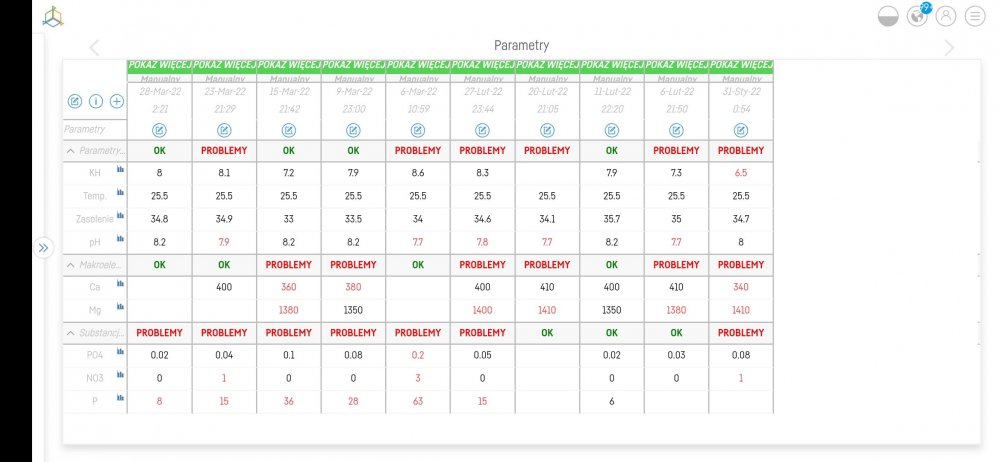Expand the side panel double-arrow
1000x462 pixels.
click(43, 248)
